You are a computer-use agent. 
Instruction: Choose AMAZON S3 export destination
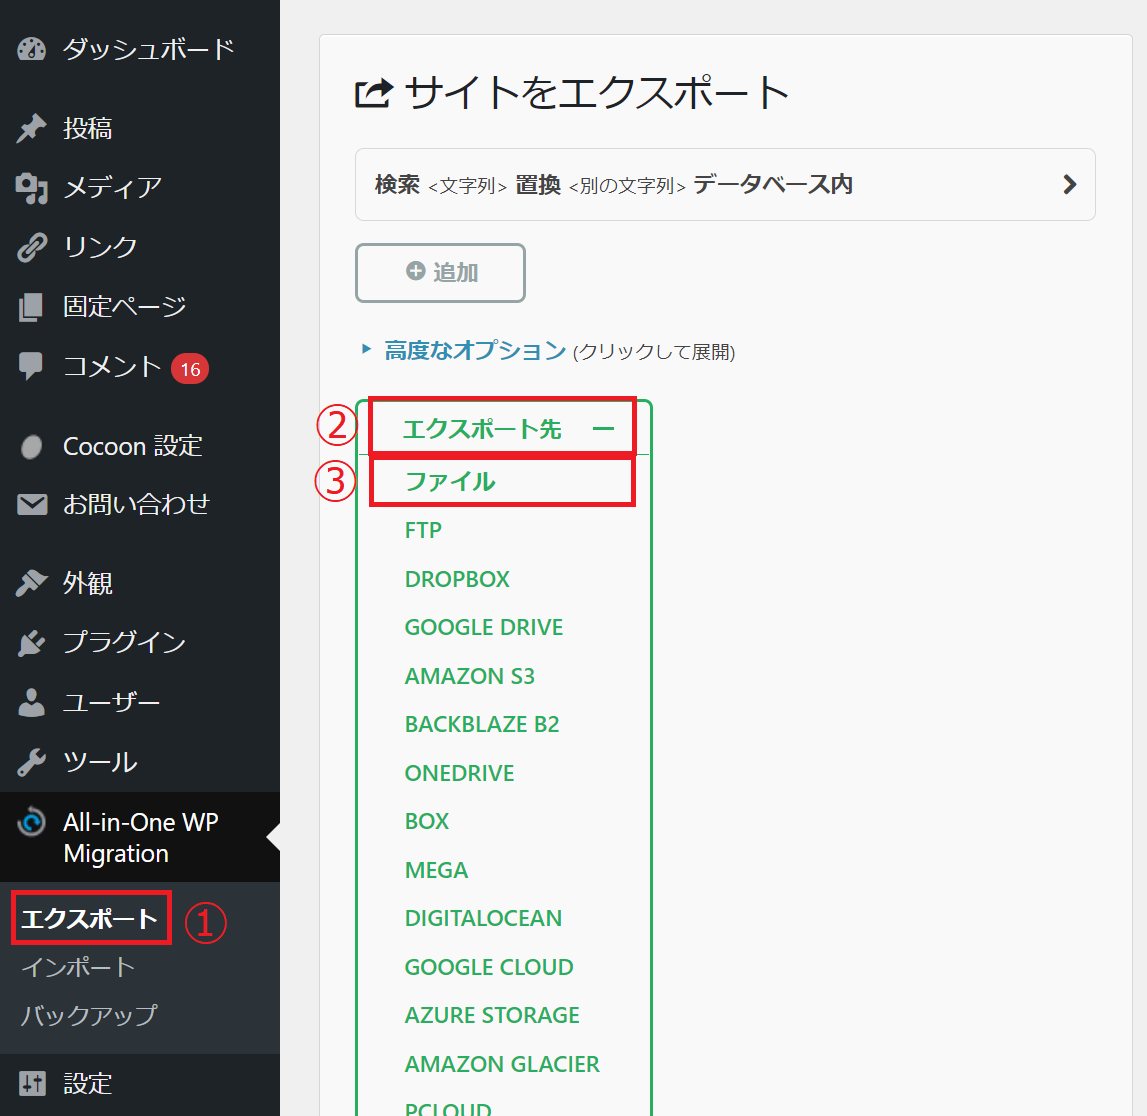pos(470,676)
